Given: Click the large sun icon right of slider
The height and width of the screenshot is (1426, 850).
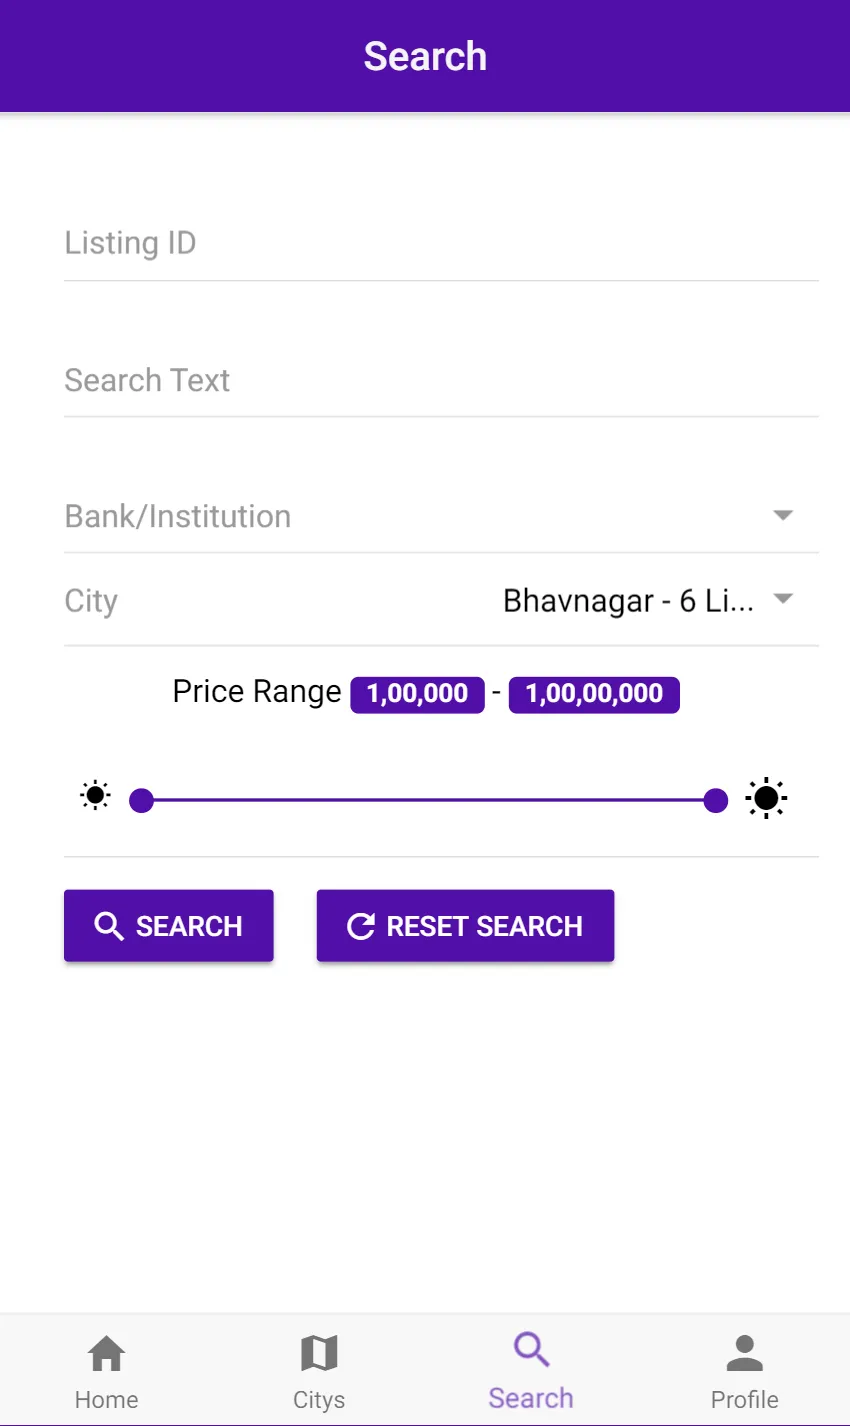Looking at the screenshot, I should (766, 798).
